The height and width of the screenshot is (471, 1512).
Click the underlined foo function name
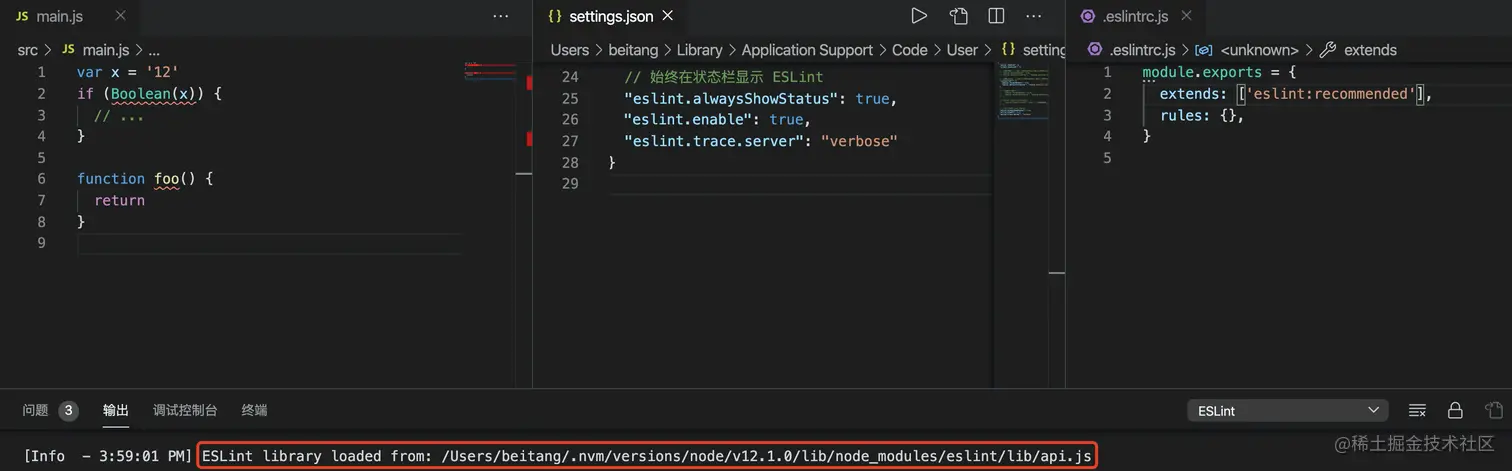[166, 179]
